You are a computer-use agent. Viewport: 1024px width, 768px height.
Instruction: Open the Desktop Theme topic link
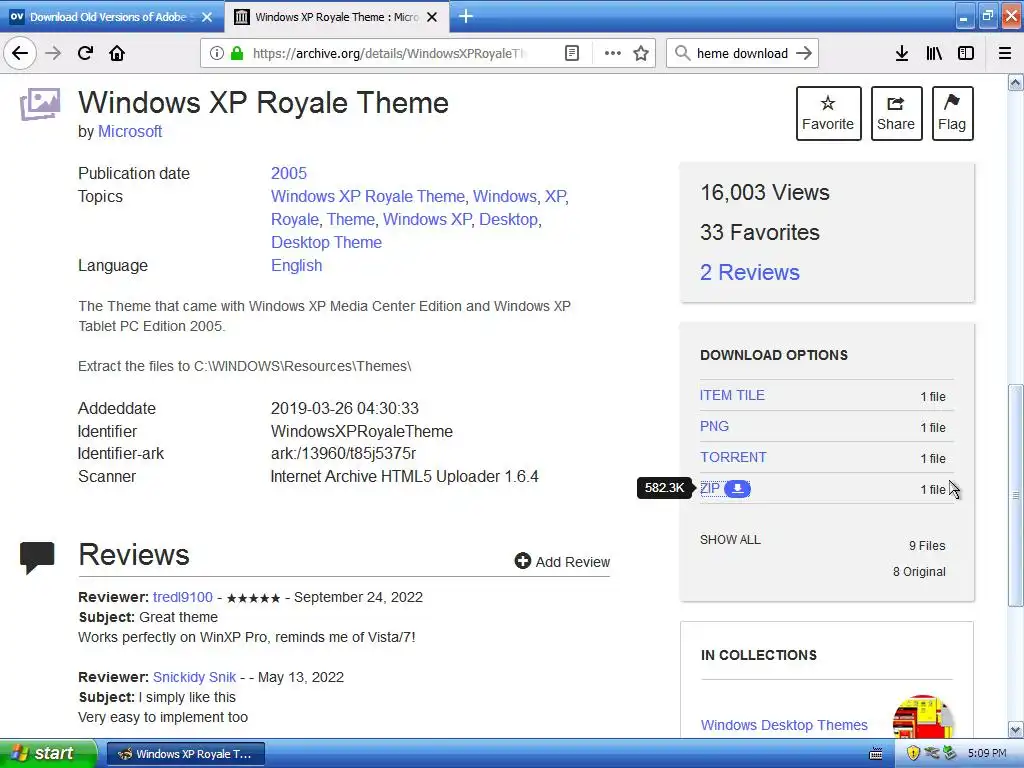[327, 242]
